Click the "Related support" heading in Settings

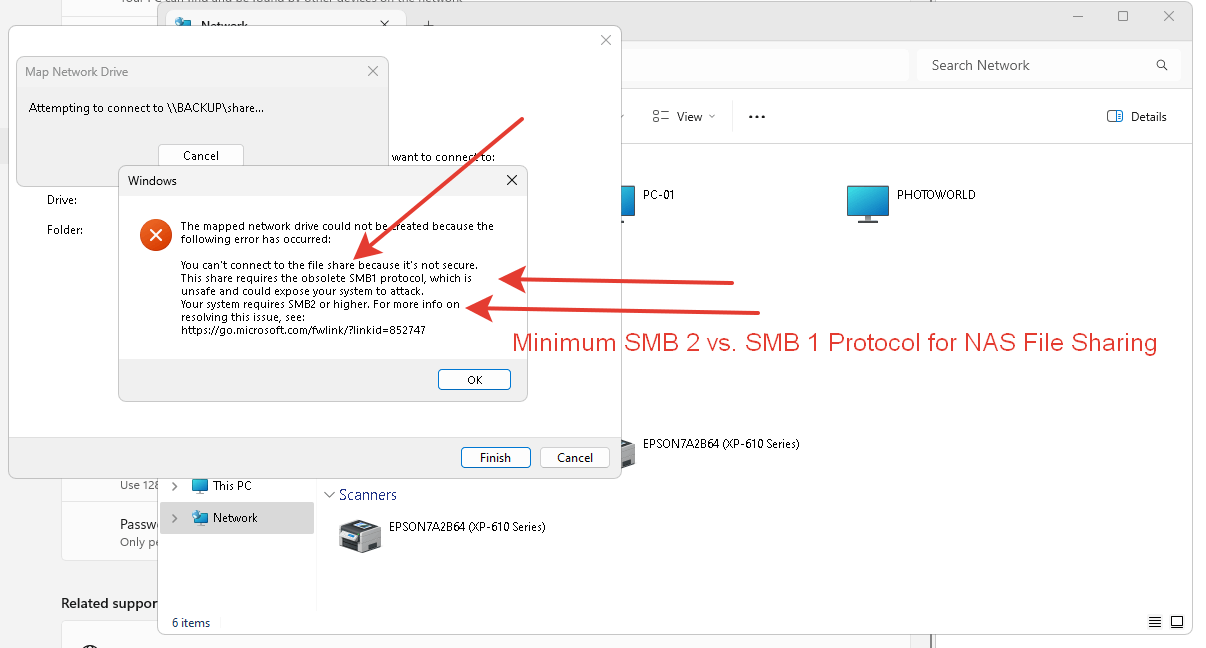tap(110, 603)
